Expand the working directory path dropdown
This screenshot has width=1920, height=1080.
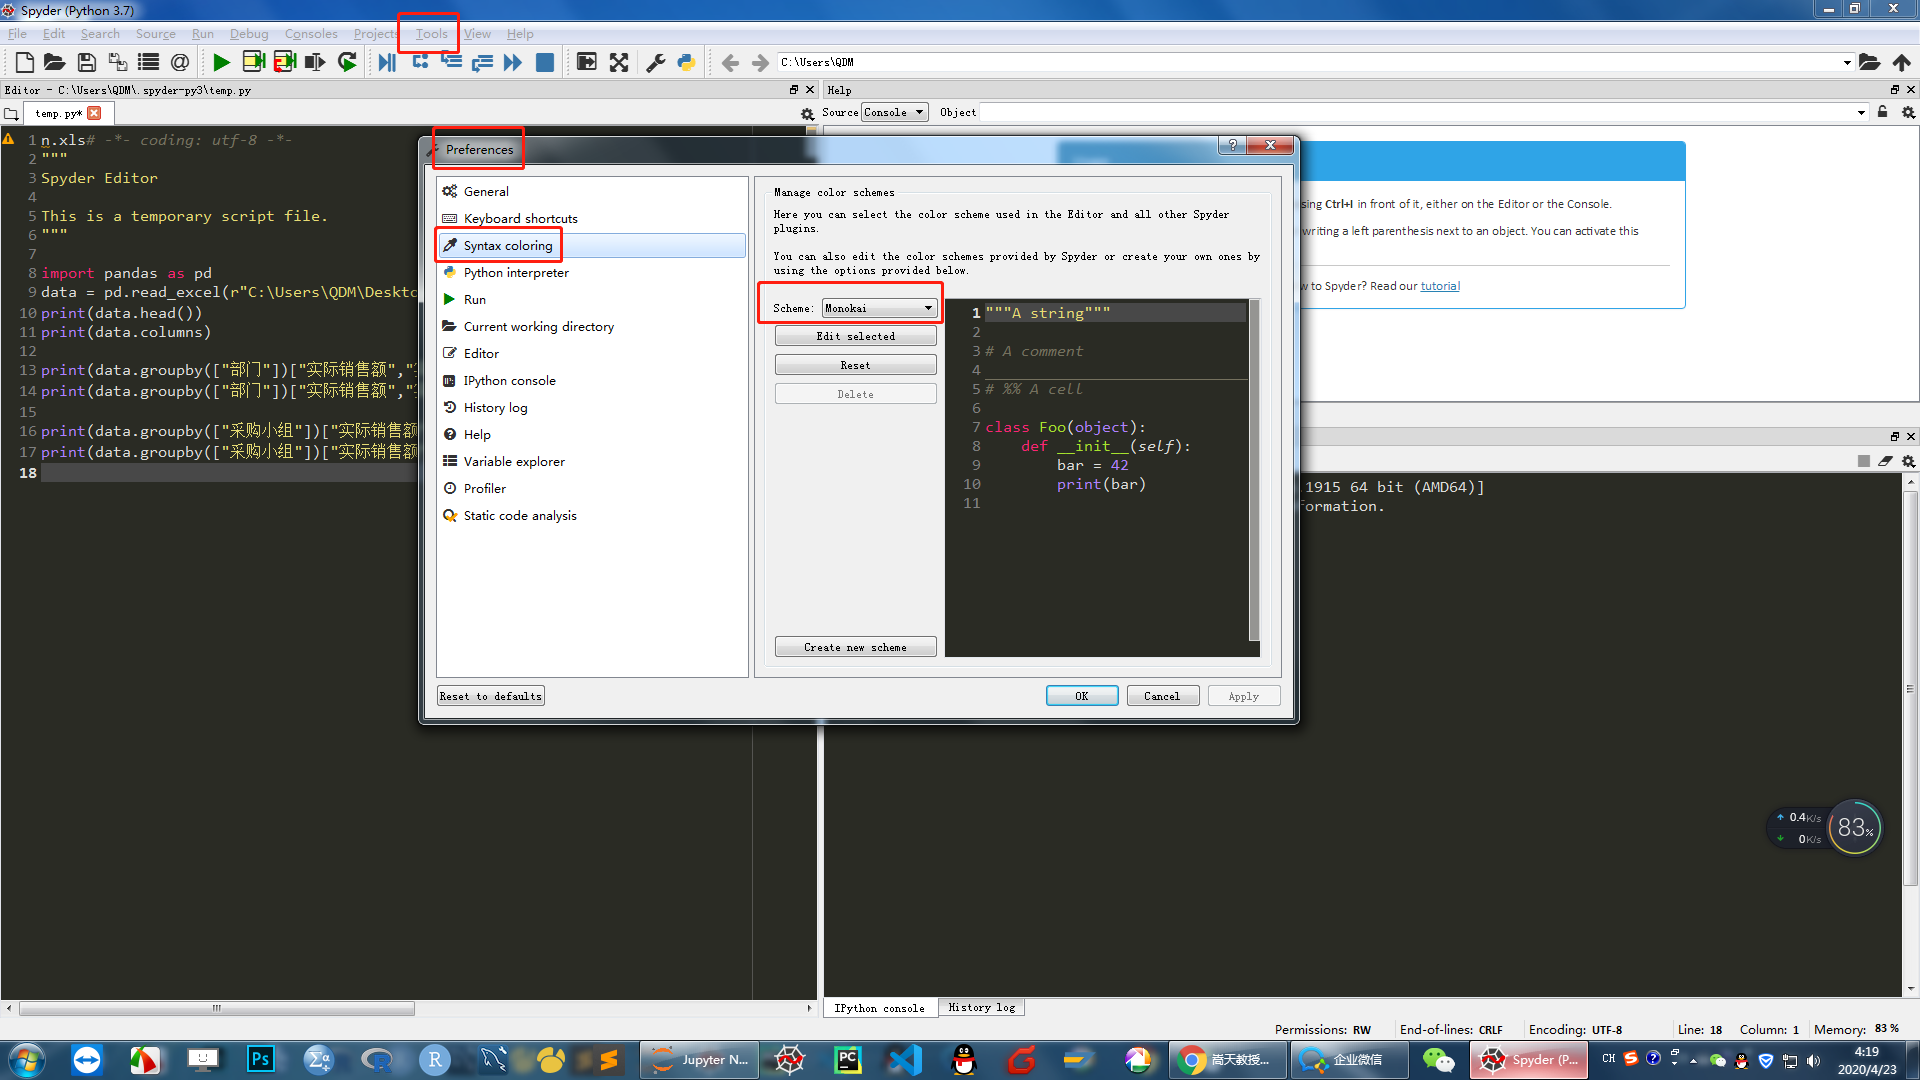(x=1846, y=62)
